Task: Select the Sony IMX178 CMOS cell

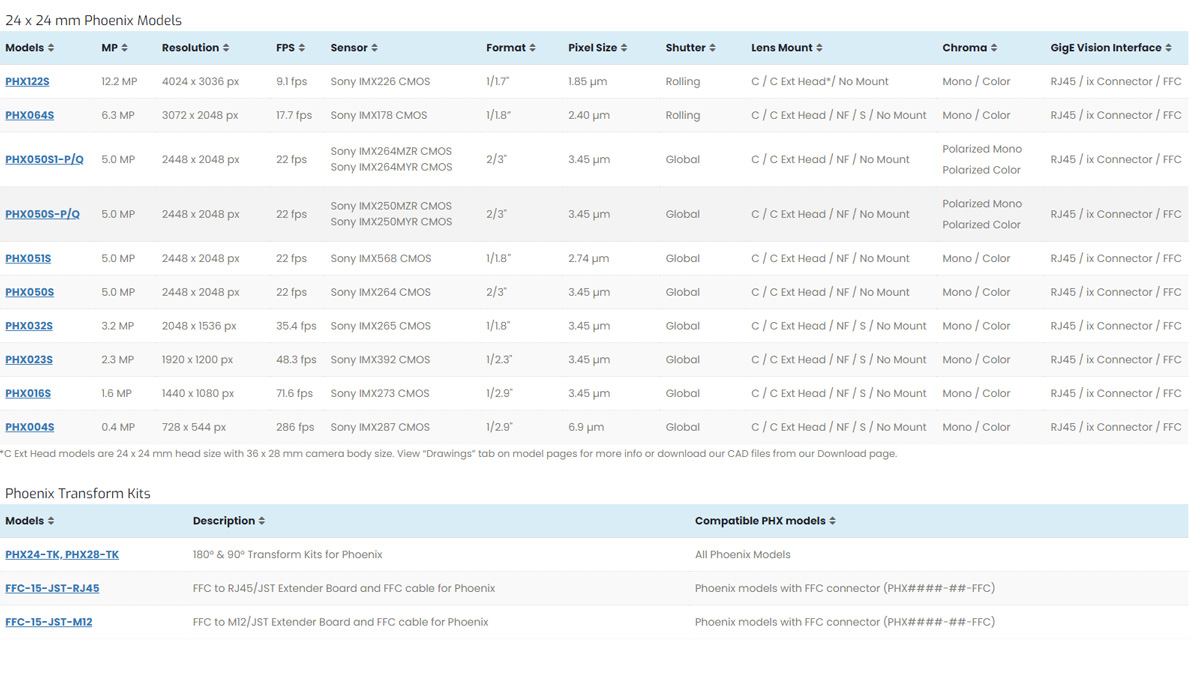Action: click(x=379, y=116)
